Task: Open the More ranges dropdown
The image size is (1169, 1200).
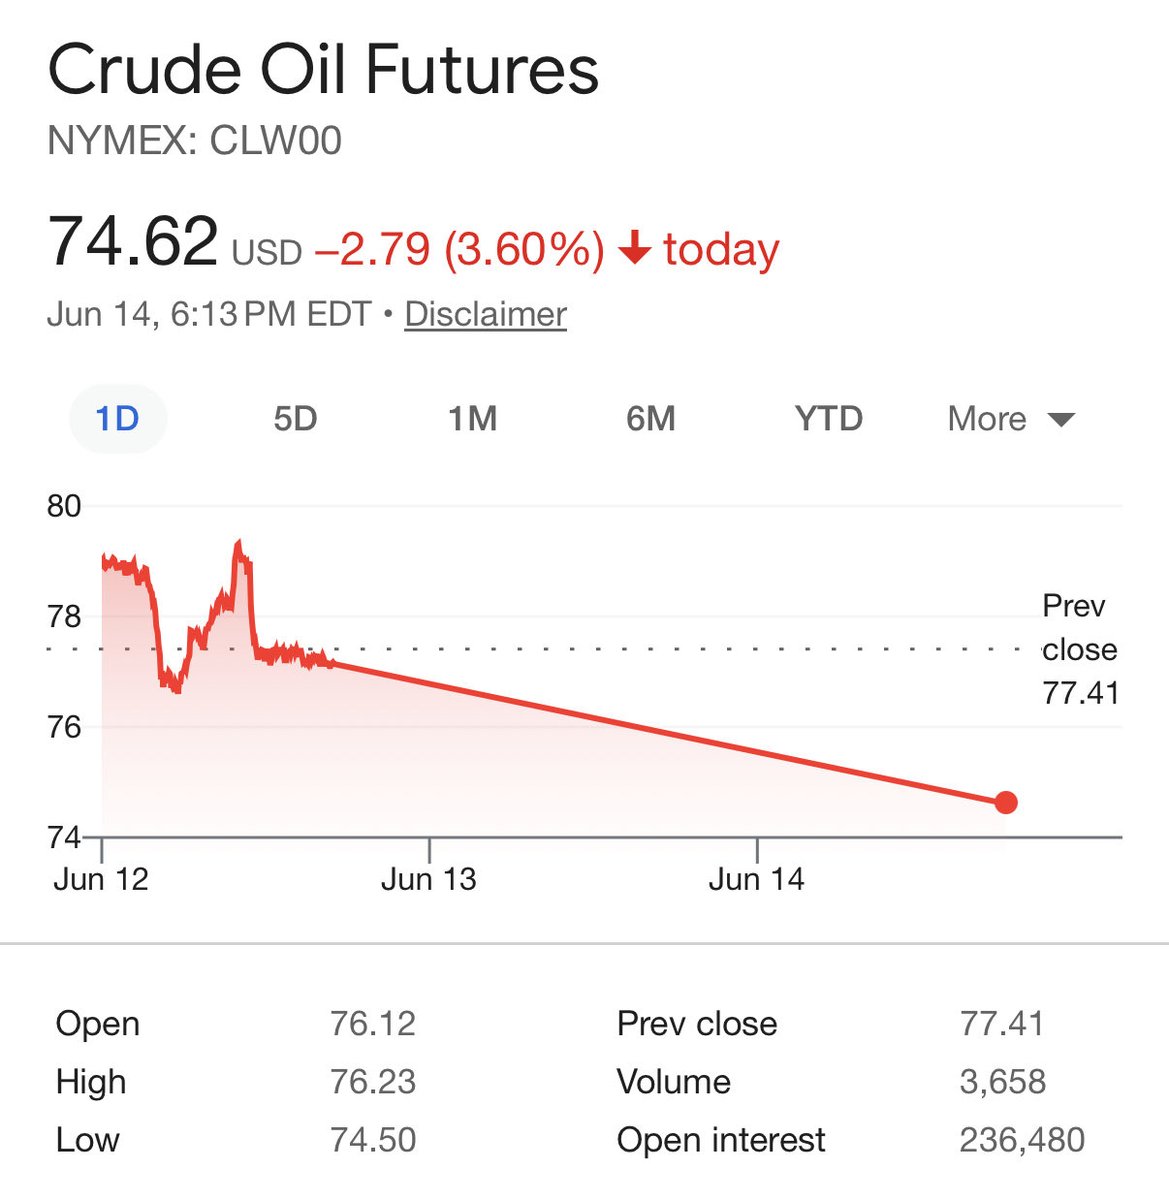Action: click(x=1011, y=418)
